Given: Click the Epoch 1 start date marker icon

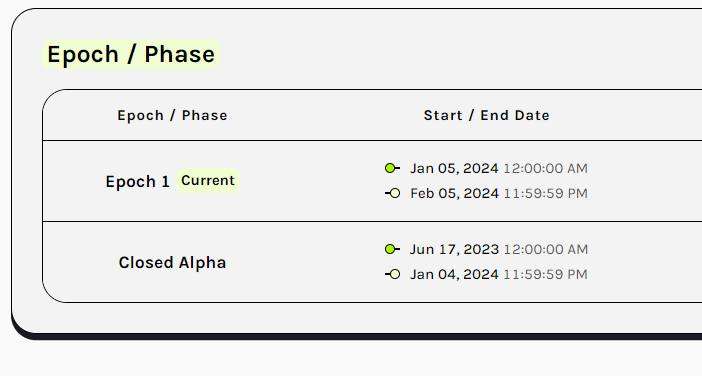Looking at the screenshot, I should [393, 168].
